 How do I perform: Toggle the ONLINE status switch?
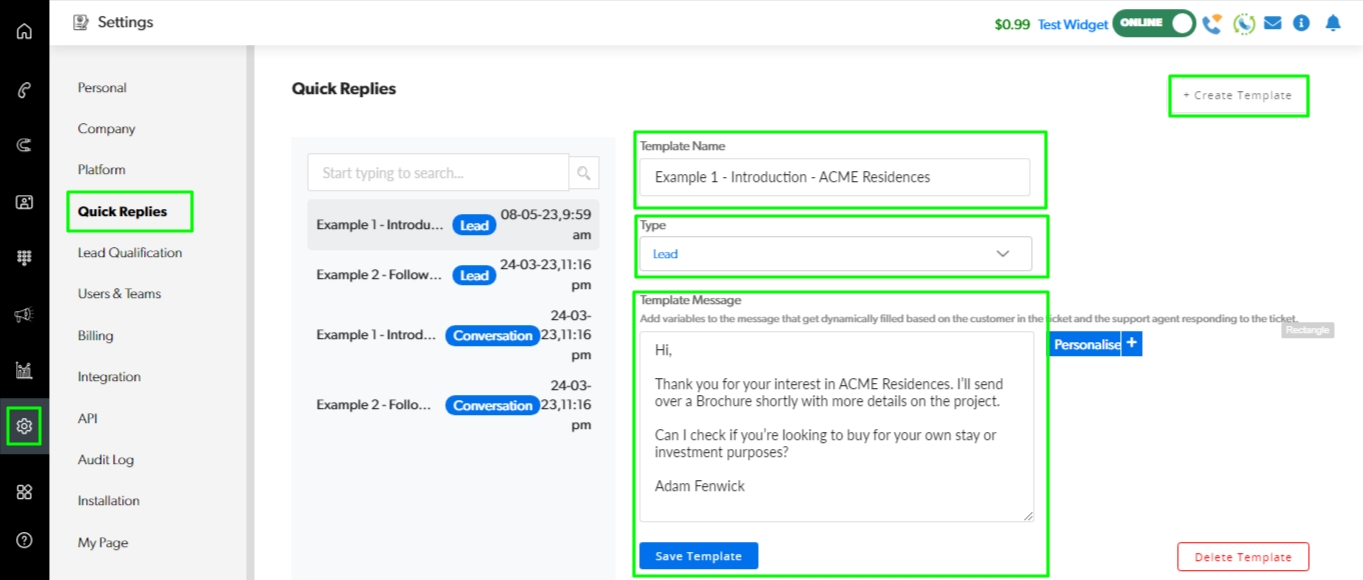[1155, 23]
